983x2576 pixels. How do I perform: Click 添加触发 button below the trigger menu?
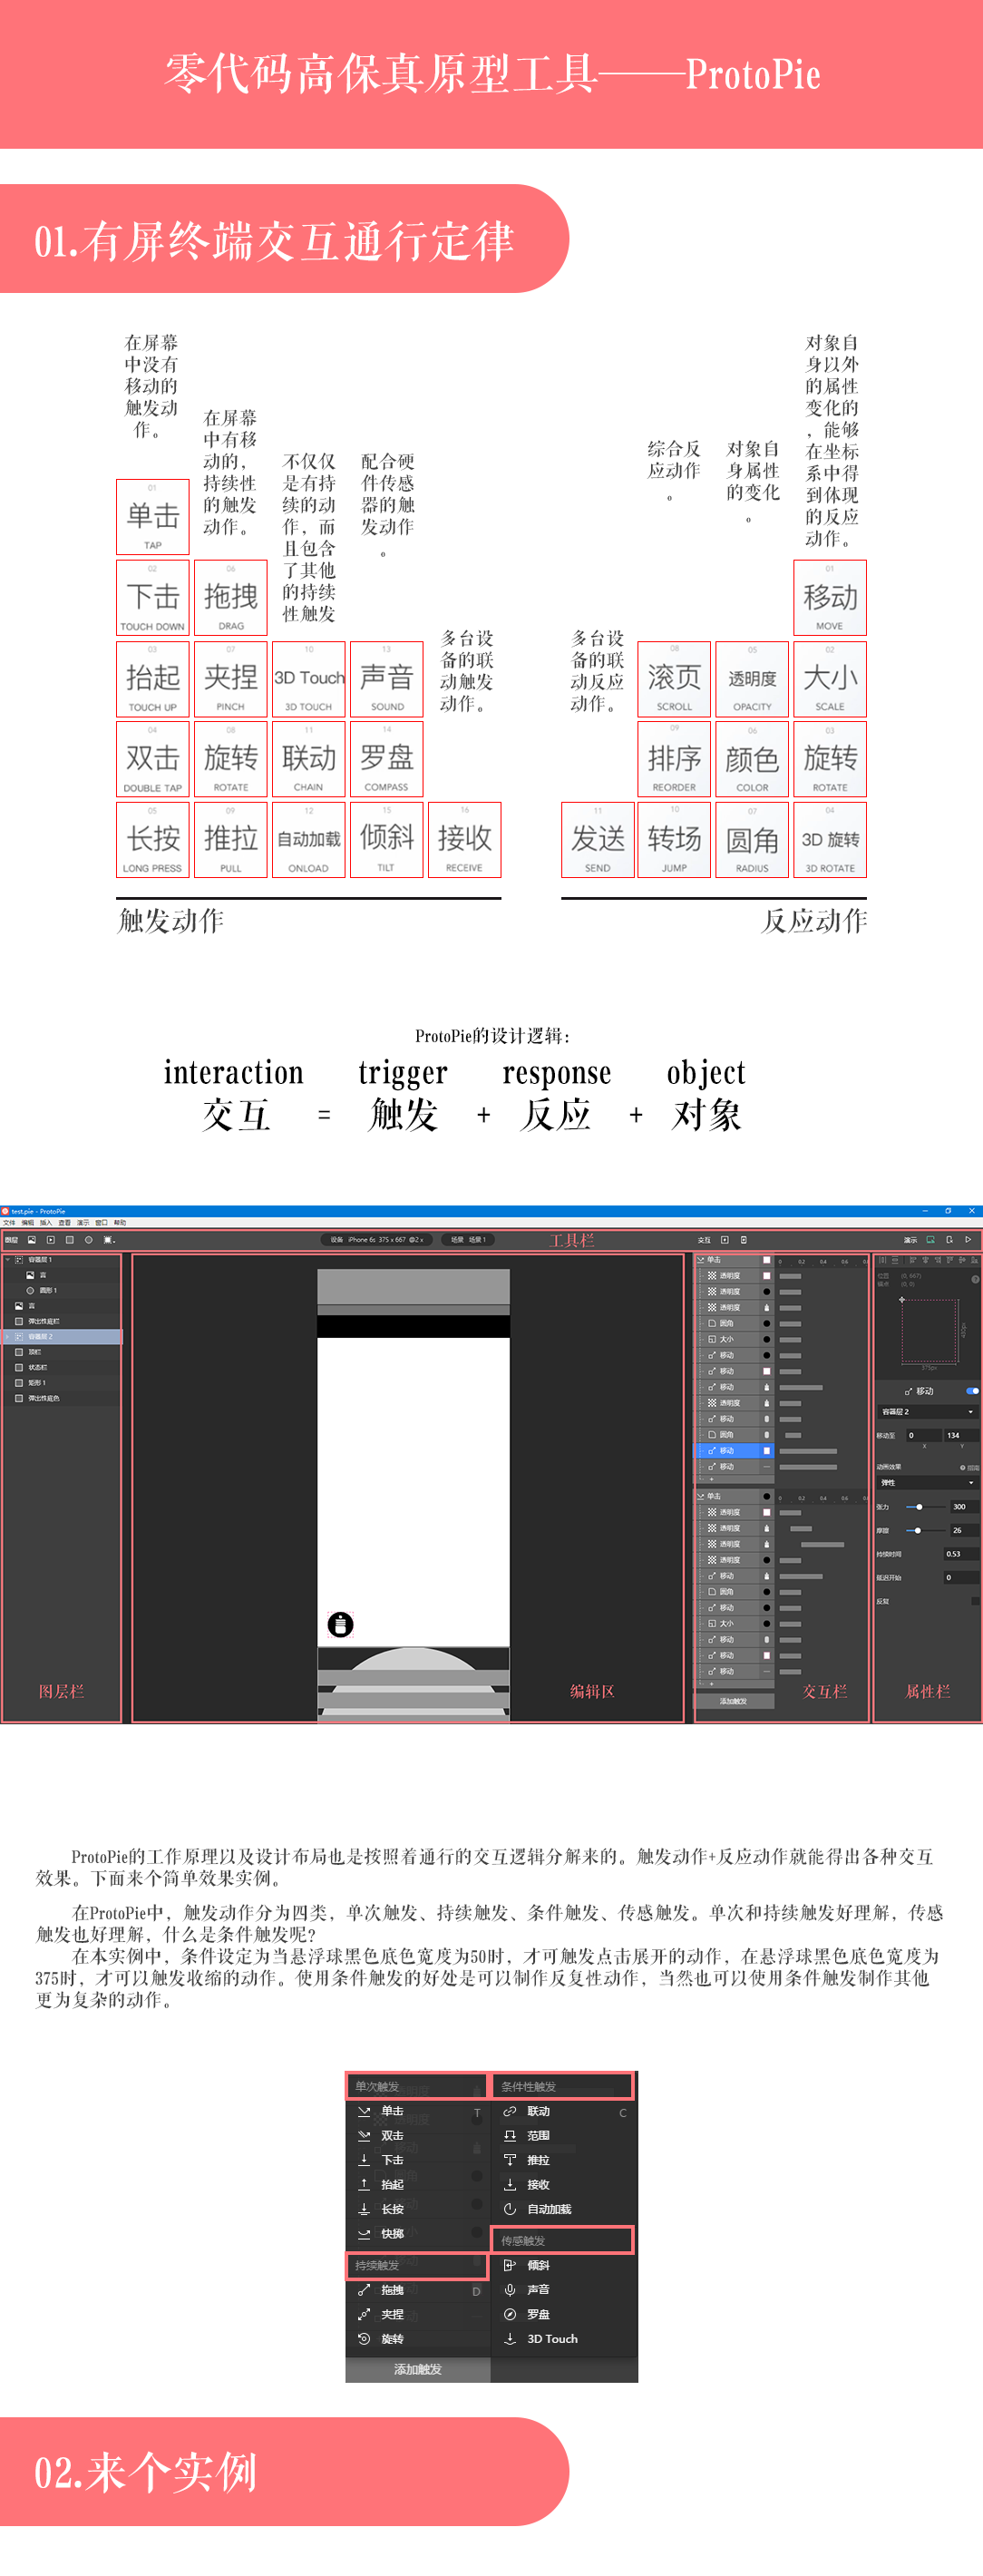pos(418,2369)
